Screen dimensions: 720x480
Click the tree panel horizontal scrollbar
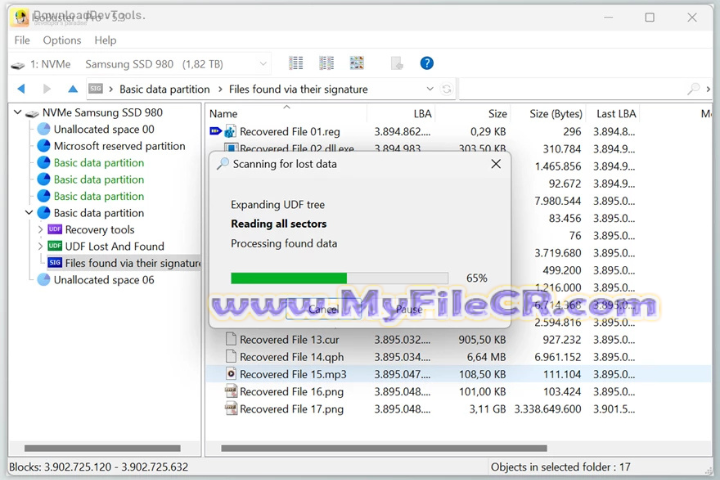pos(102,448)
